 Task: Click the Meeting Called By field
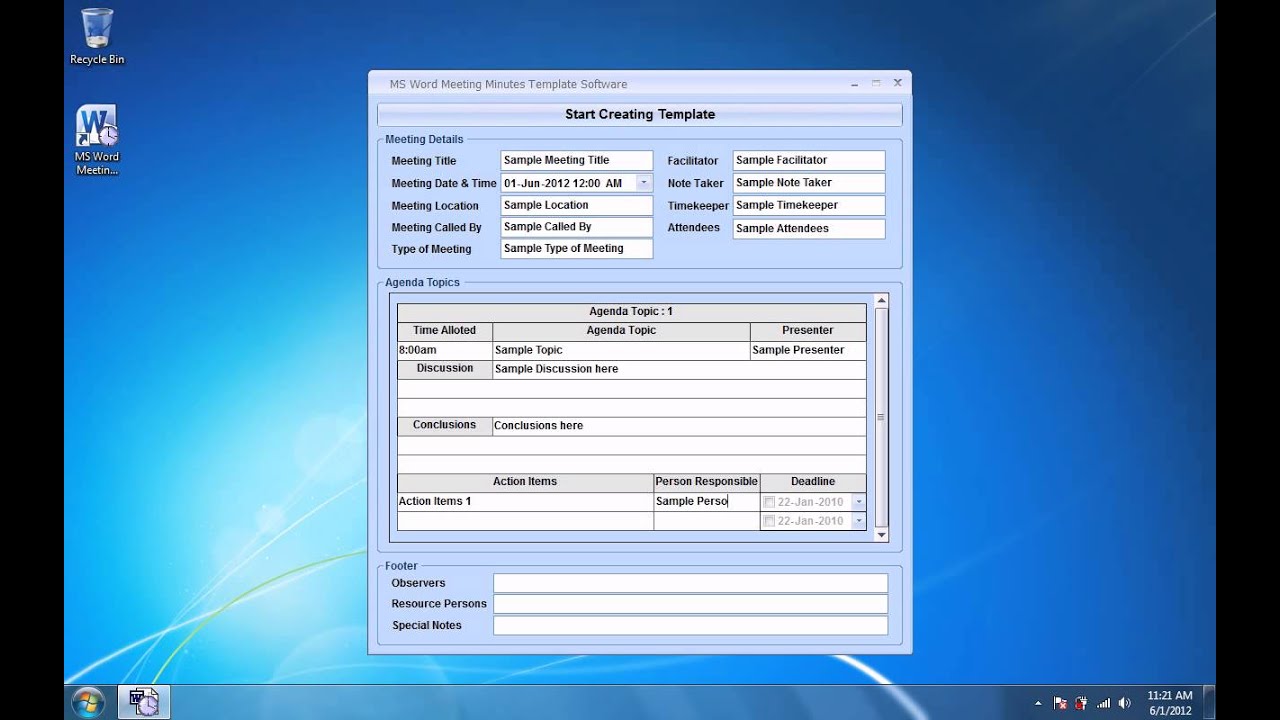[576, 227]
